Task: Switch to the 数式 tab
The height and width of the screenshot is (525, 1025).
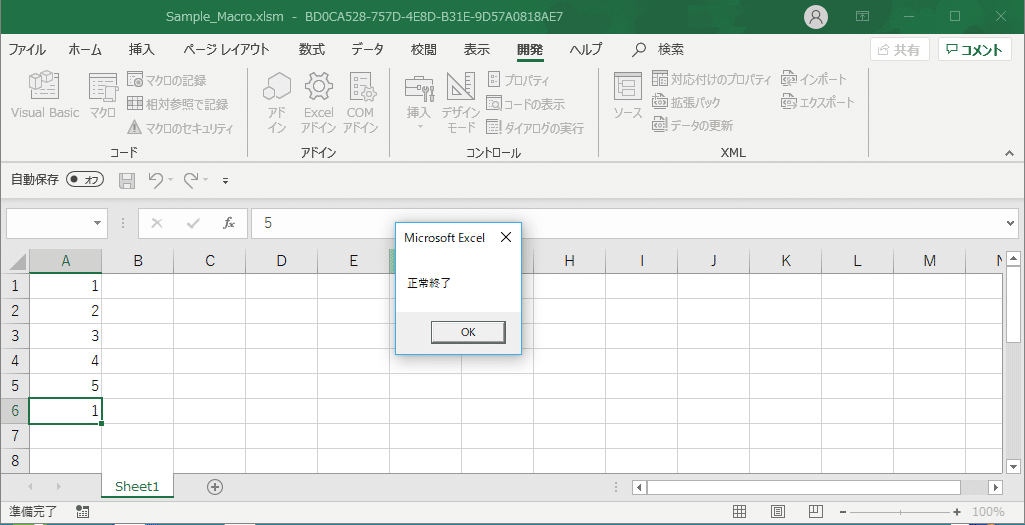Action: pos(312,50)
